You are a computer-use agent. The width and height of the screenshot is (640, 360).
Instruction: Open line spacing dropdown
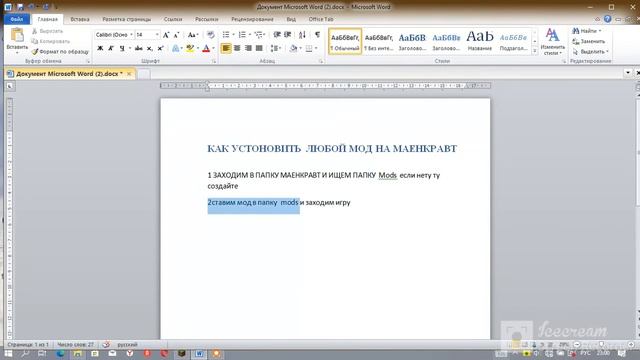coord(276,48)
